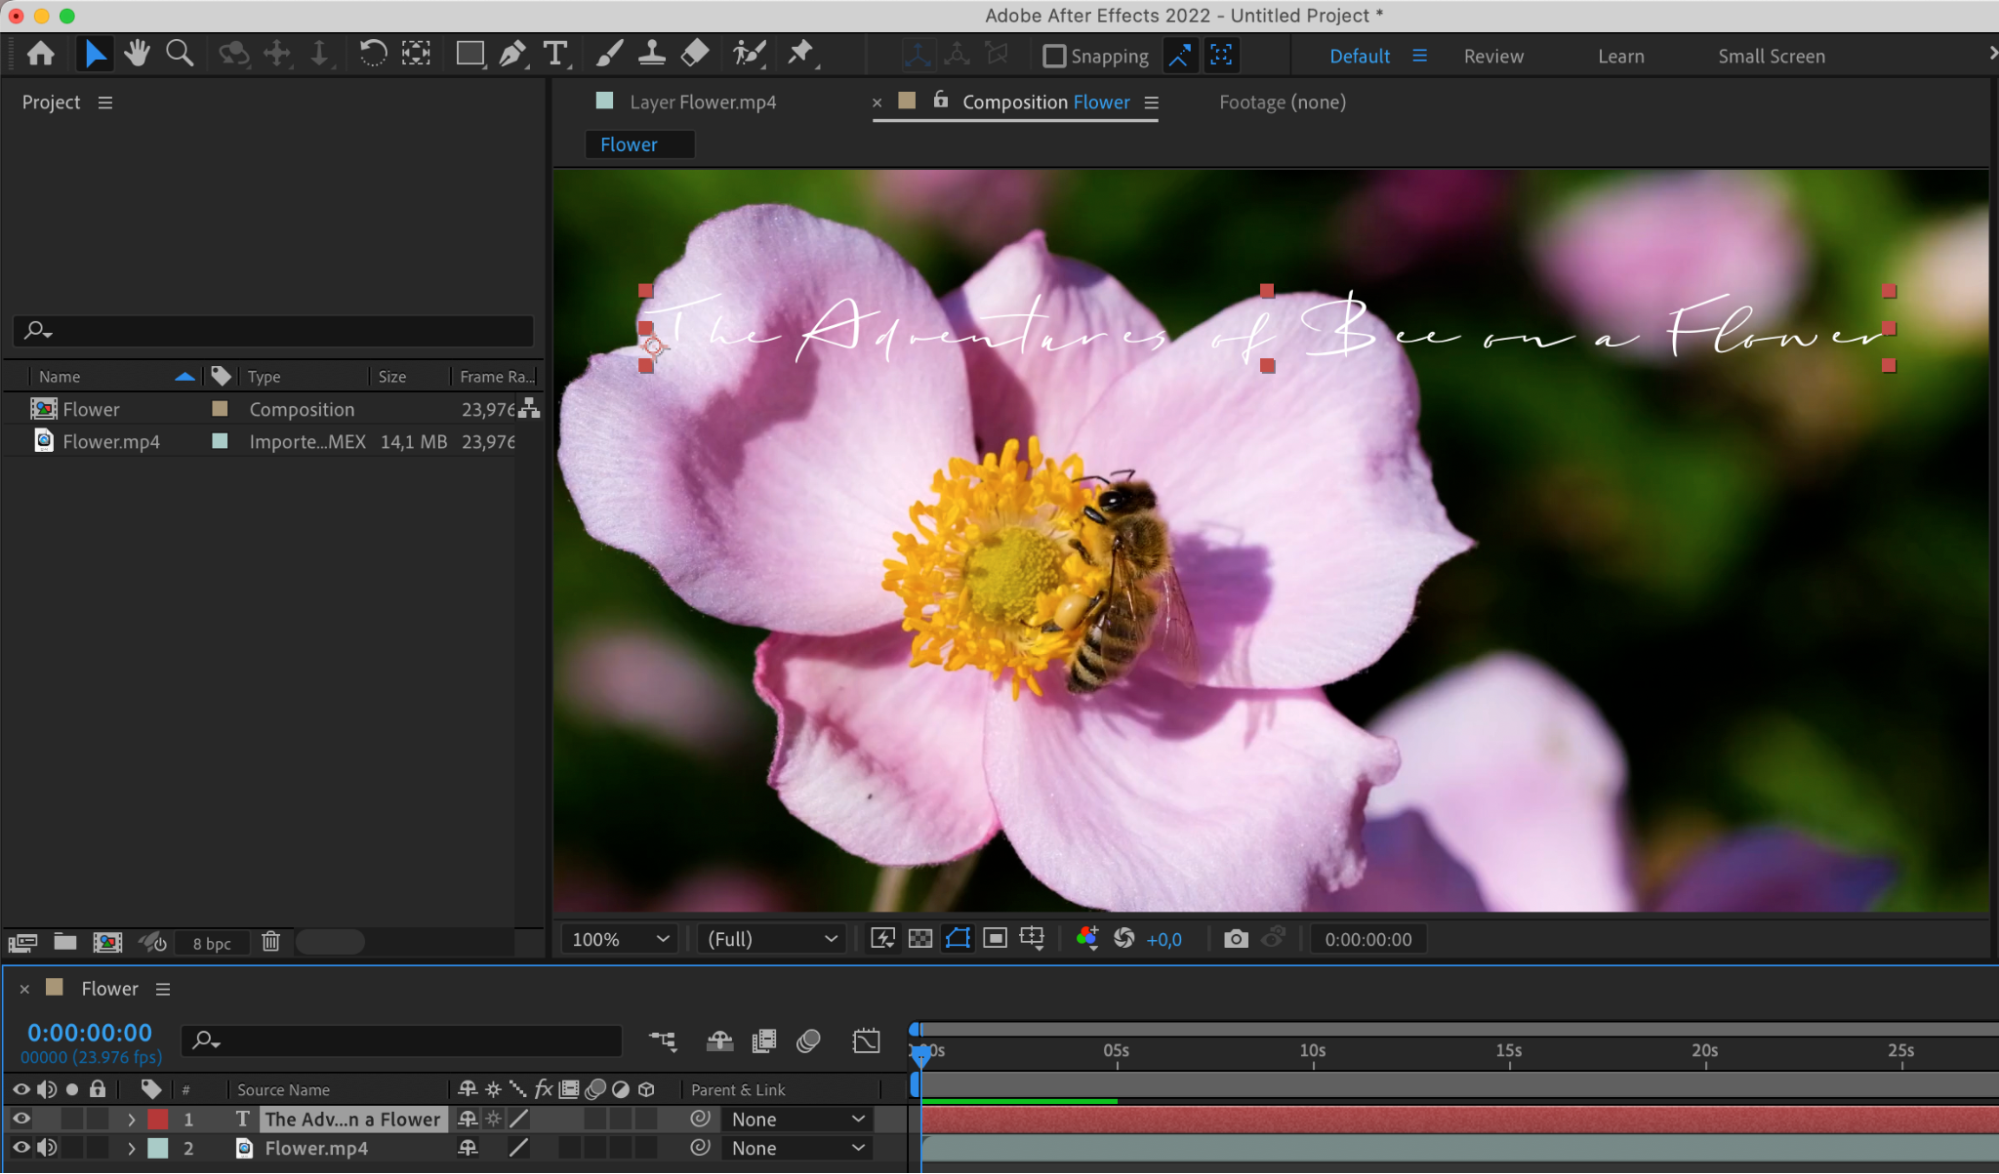Image resolution: width=1999 pixels, height=1174 pixels.
Task: Open the (Full) resolution dropdown
Action: click(x=771, y=939)
